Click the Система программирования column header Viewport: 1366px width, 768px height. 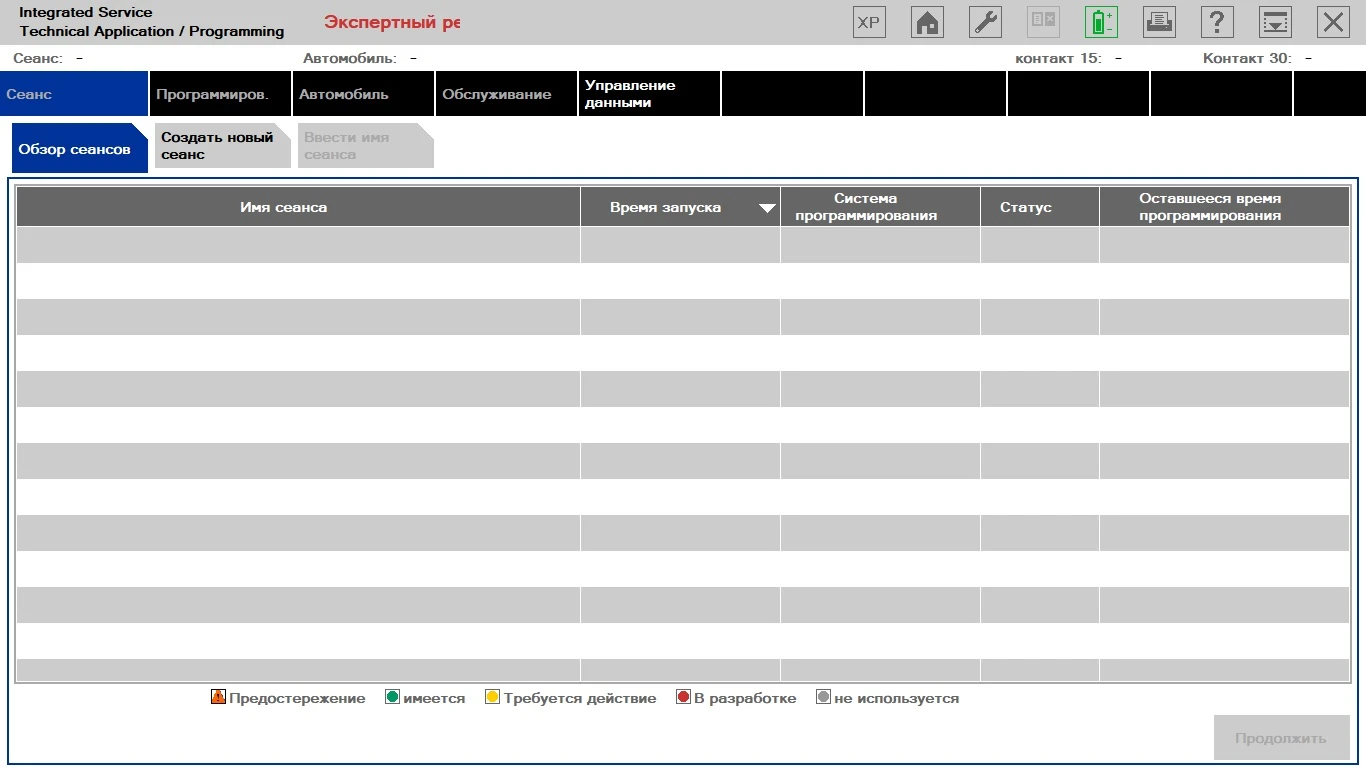tap(880, 207)
